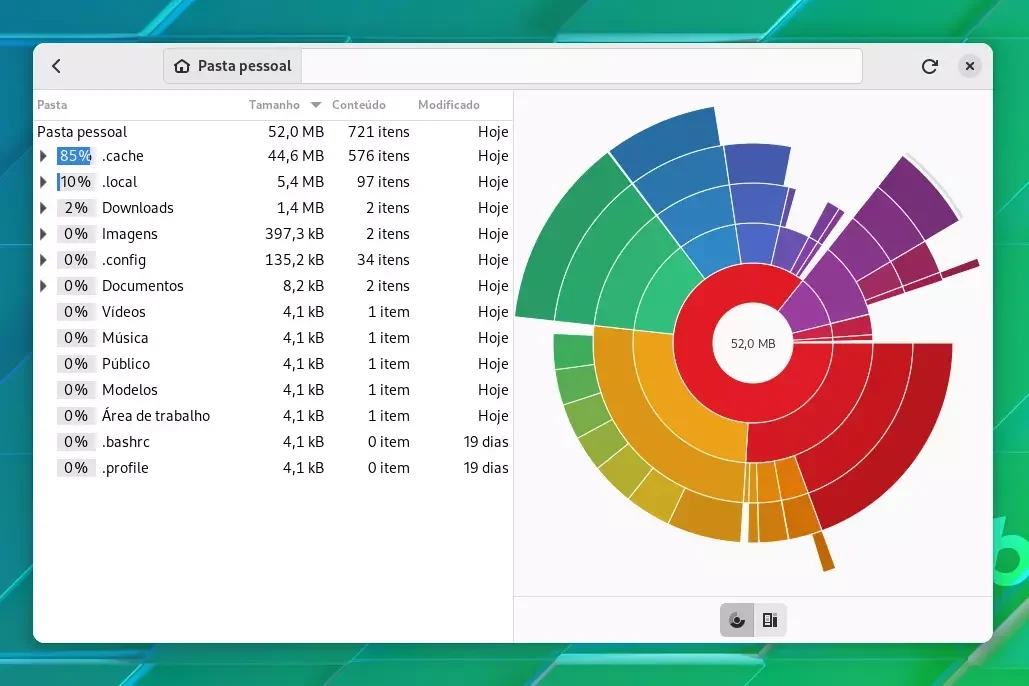Sort by the Modificado column header
This screenshot has width=1029, height=686.
pos(449,105)
